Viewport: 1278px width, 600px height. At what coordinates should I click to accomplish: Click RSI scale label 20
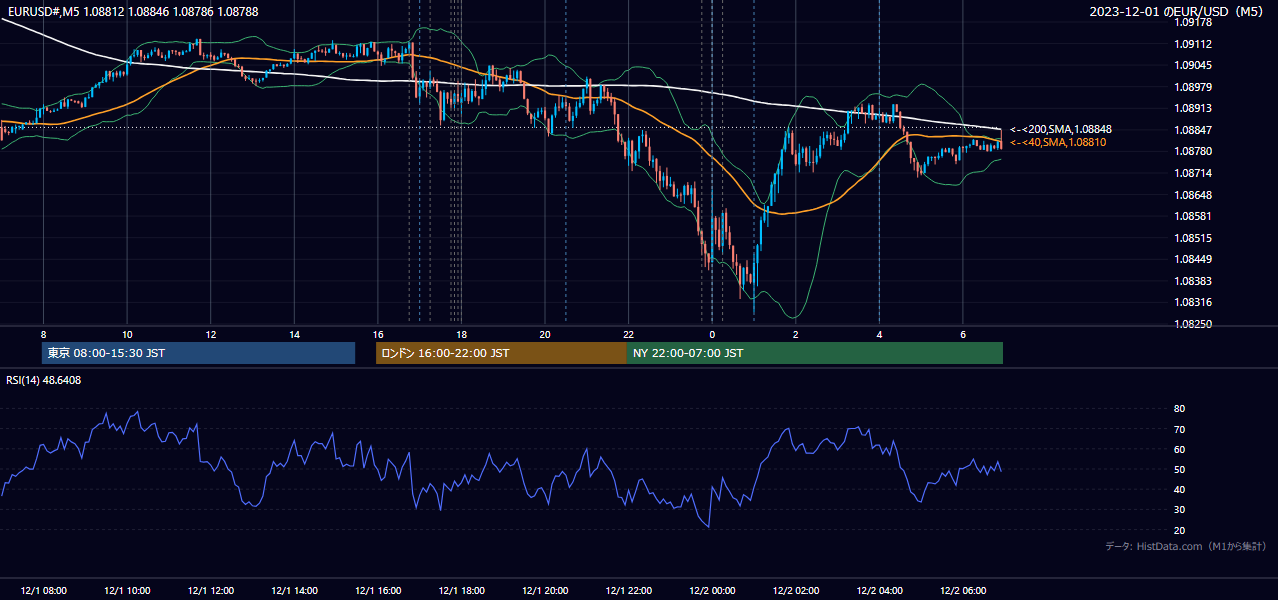click(x=1179, y=530)
